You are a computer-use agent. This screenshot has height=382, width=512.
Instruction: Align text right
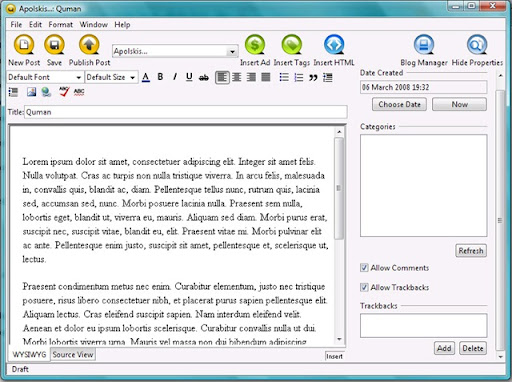click(x=251, y=77)
